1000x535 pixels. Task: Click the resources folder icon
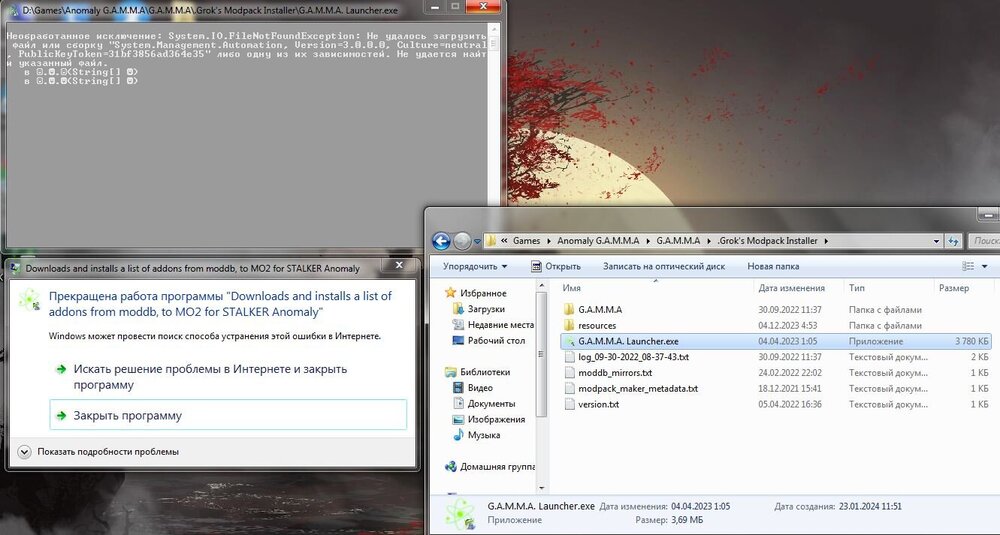(569, 325)
